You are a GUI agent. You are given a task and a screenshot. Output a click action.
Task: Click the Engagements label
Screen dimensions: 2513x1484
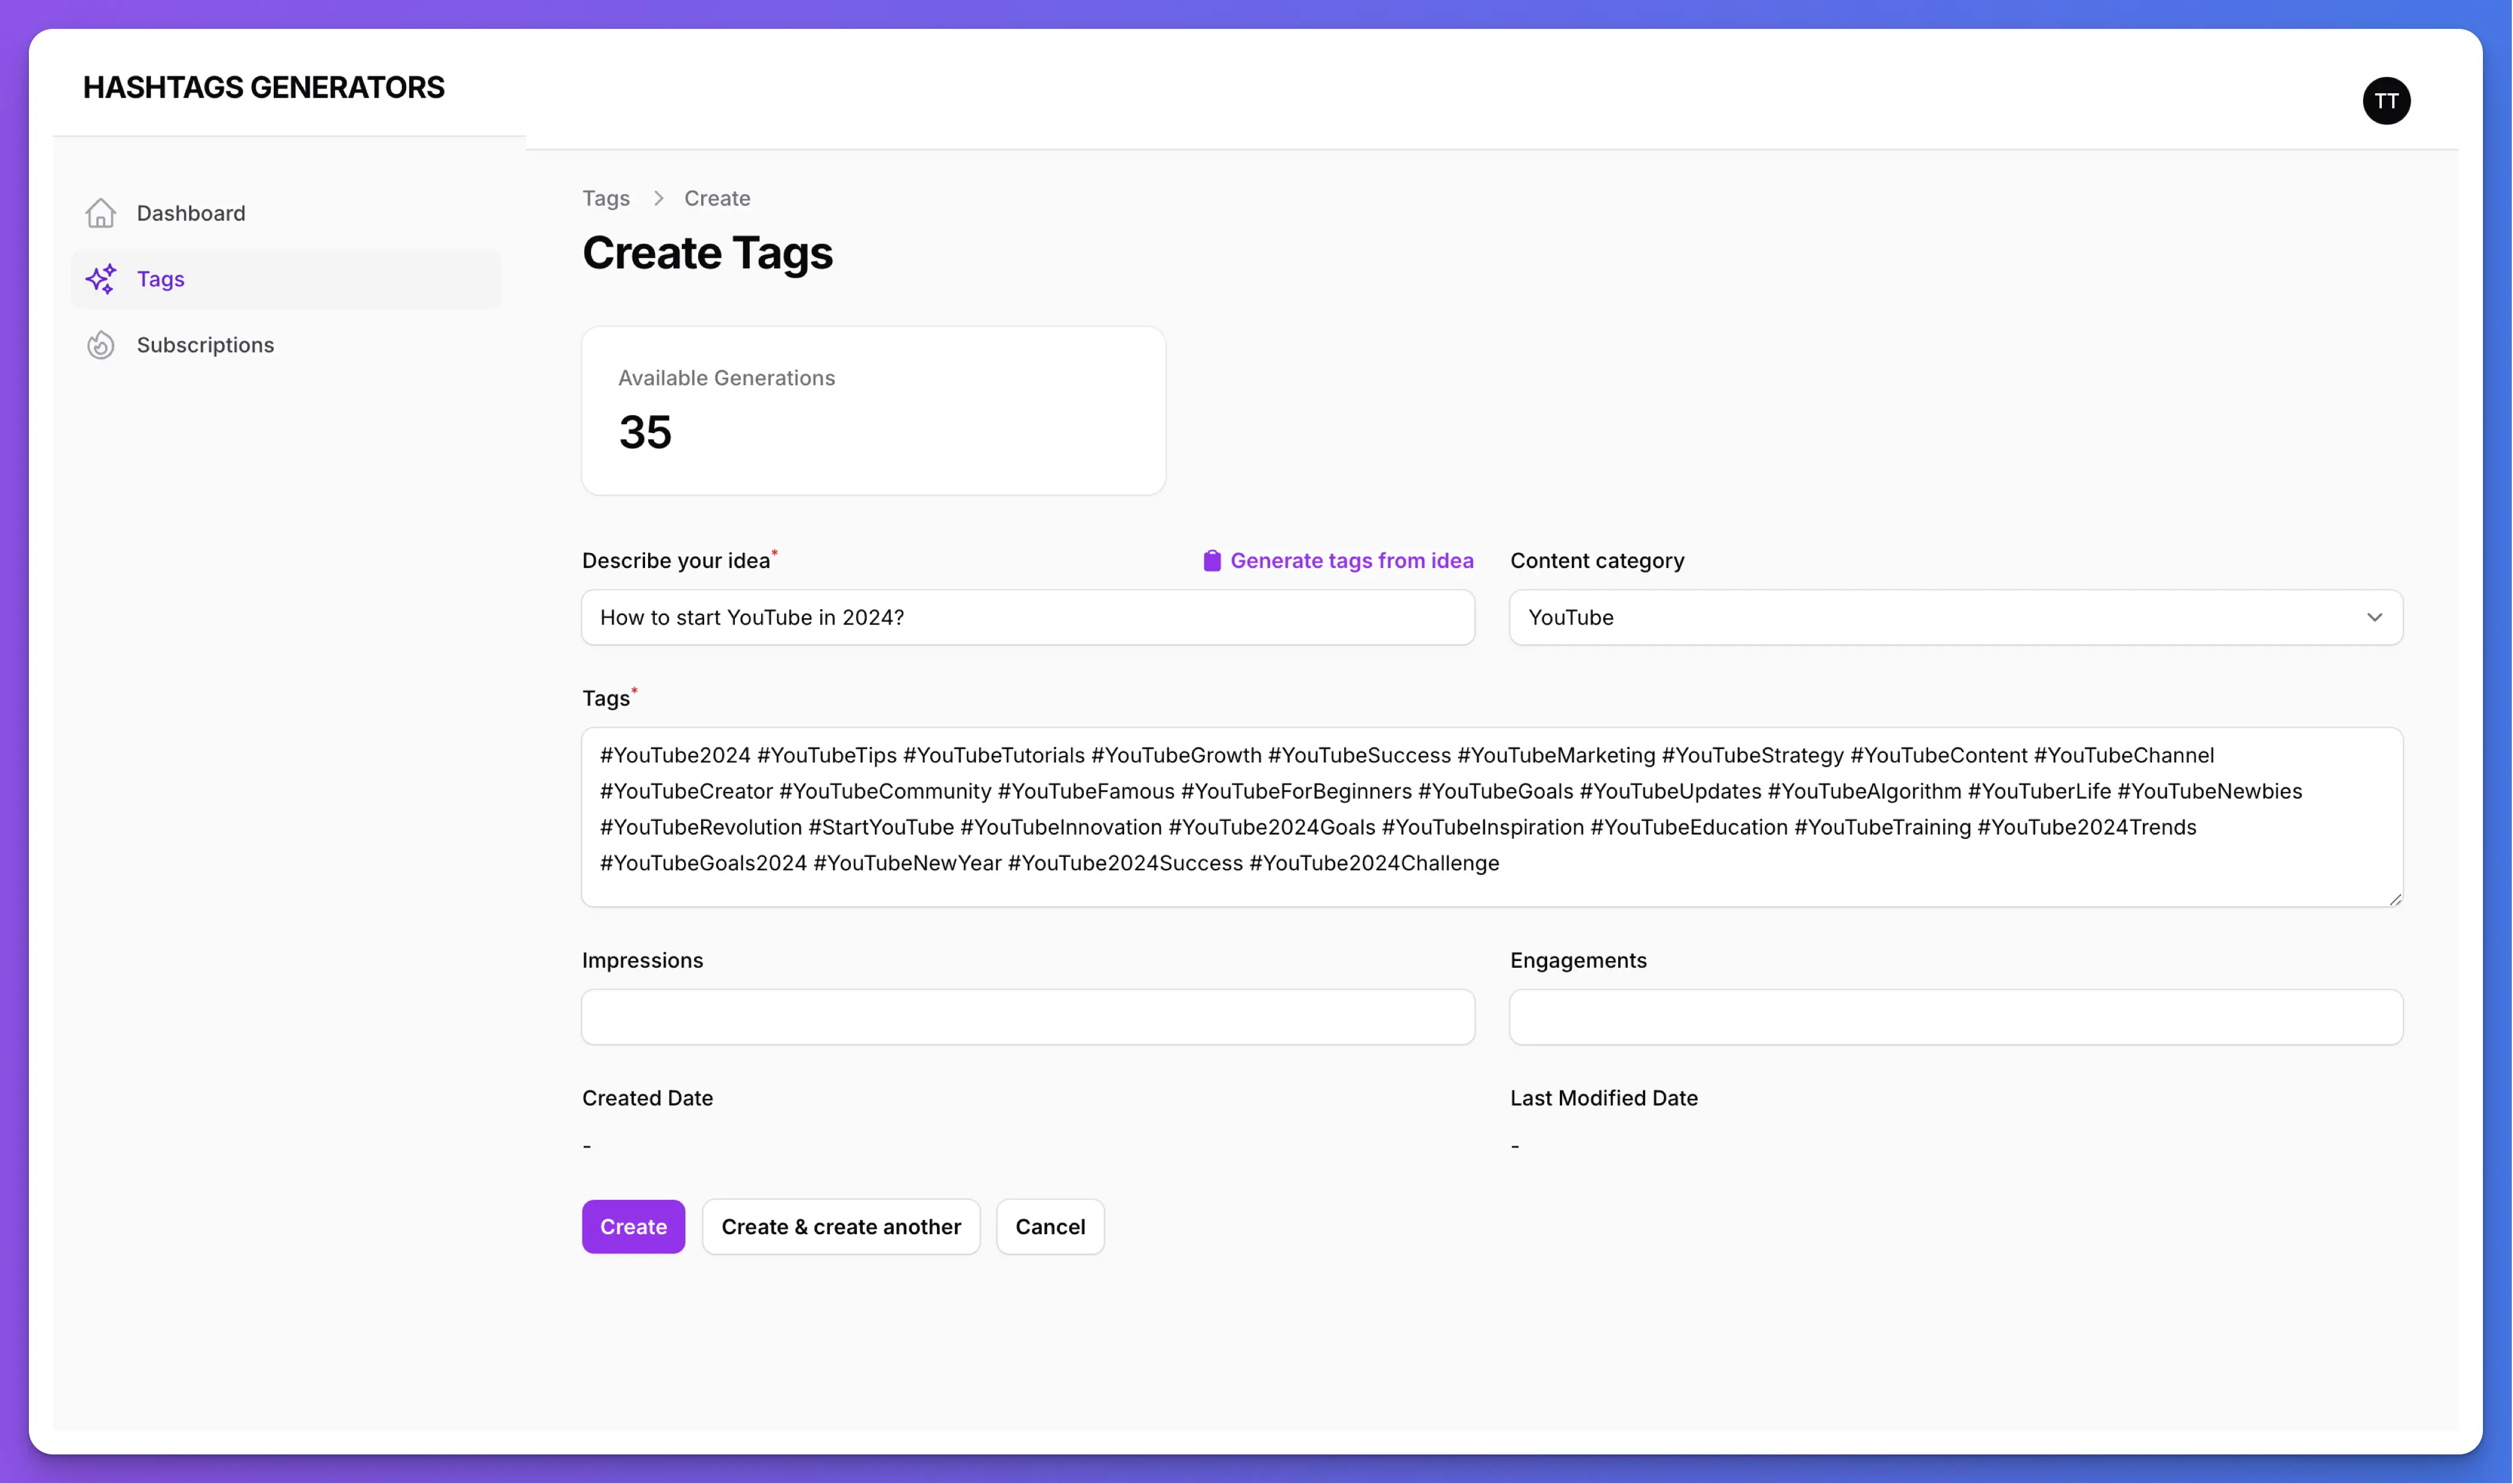point(1578,960)
